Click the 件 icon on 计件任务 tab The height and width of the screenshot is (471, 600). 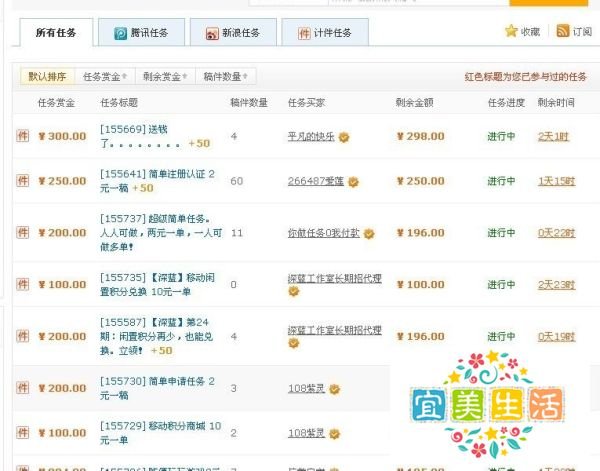pyautogui.click(x=304, y=33)
